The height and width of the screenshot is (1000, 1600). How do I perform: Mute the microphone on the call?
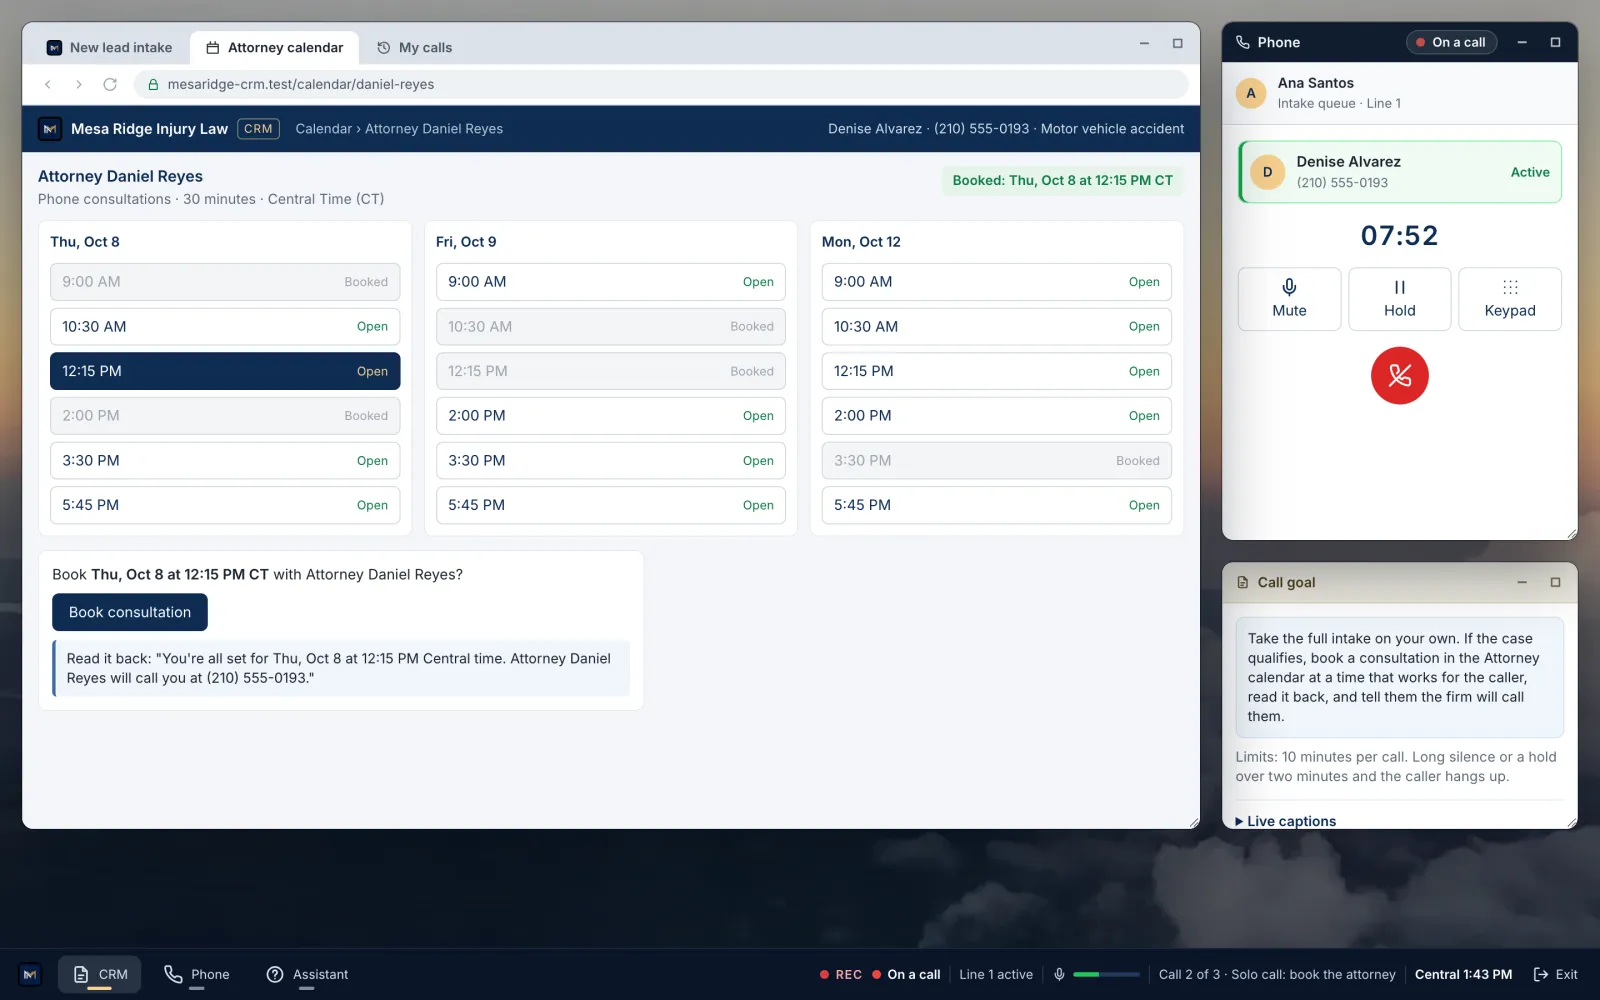(x=1289, y=299)
